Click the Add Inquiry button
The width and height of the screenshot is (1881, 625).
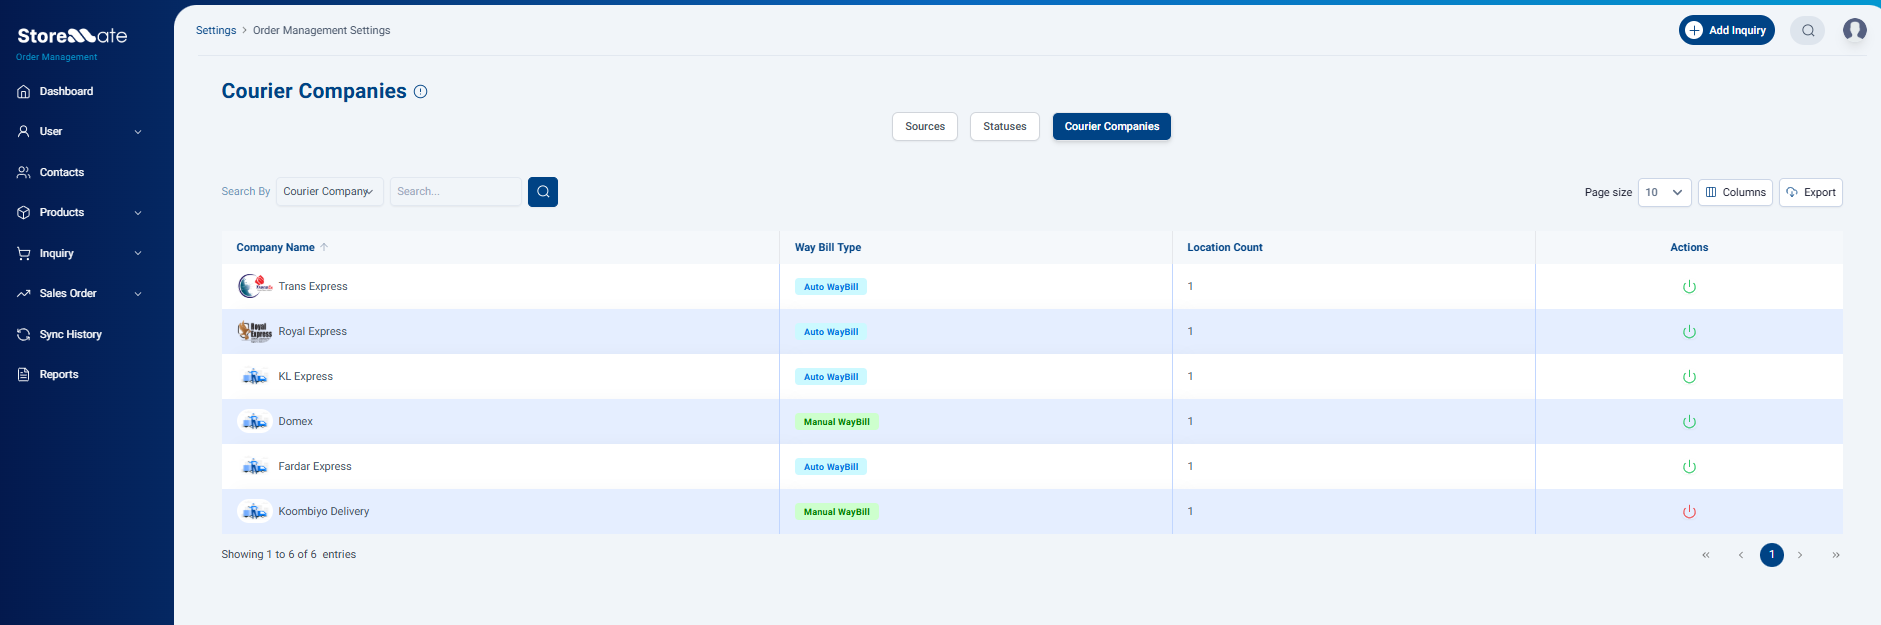pyautogui.click(x=1727, y=31)
